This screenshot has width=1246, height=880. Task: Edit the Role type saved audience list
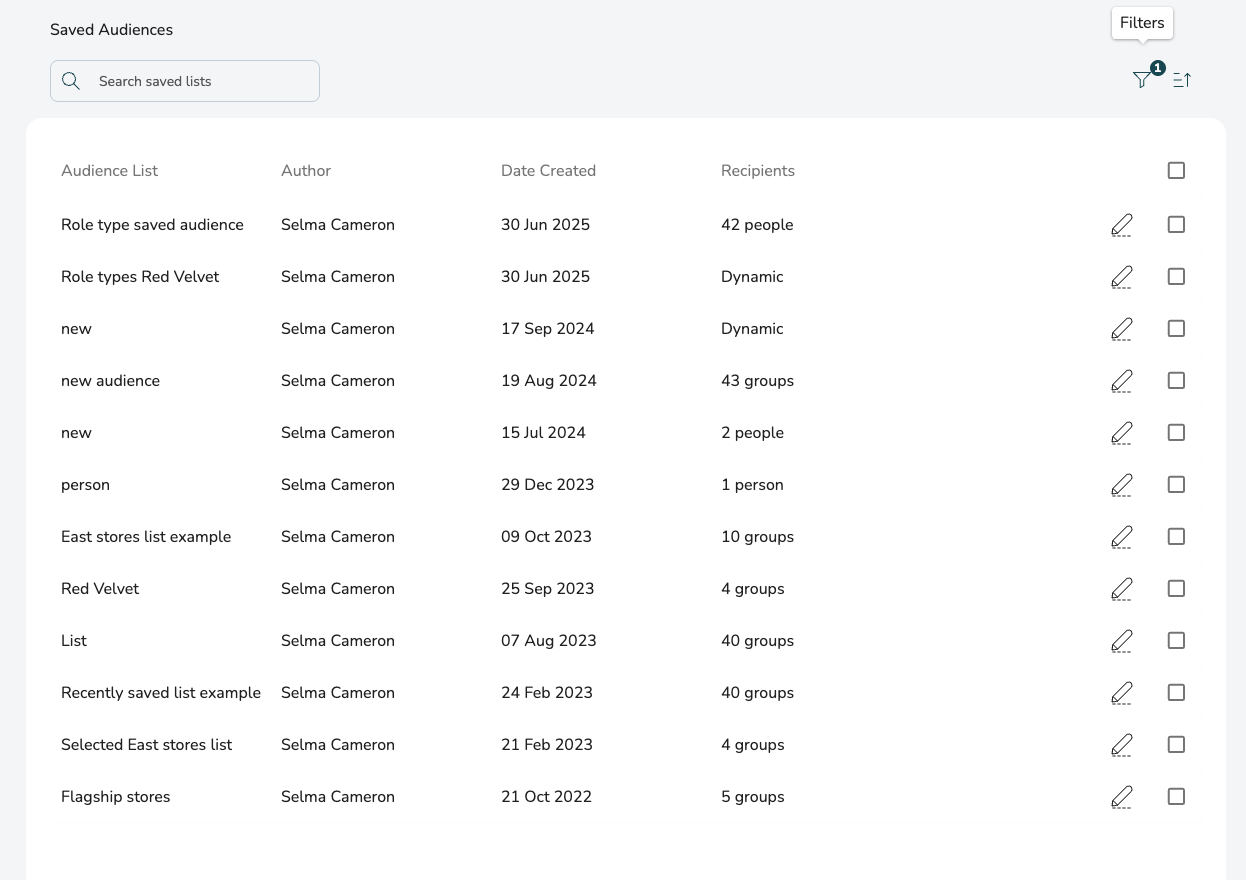click(1122, 225)
